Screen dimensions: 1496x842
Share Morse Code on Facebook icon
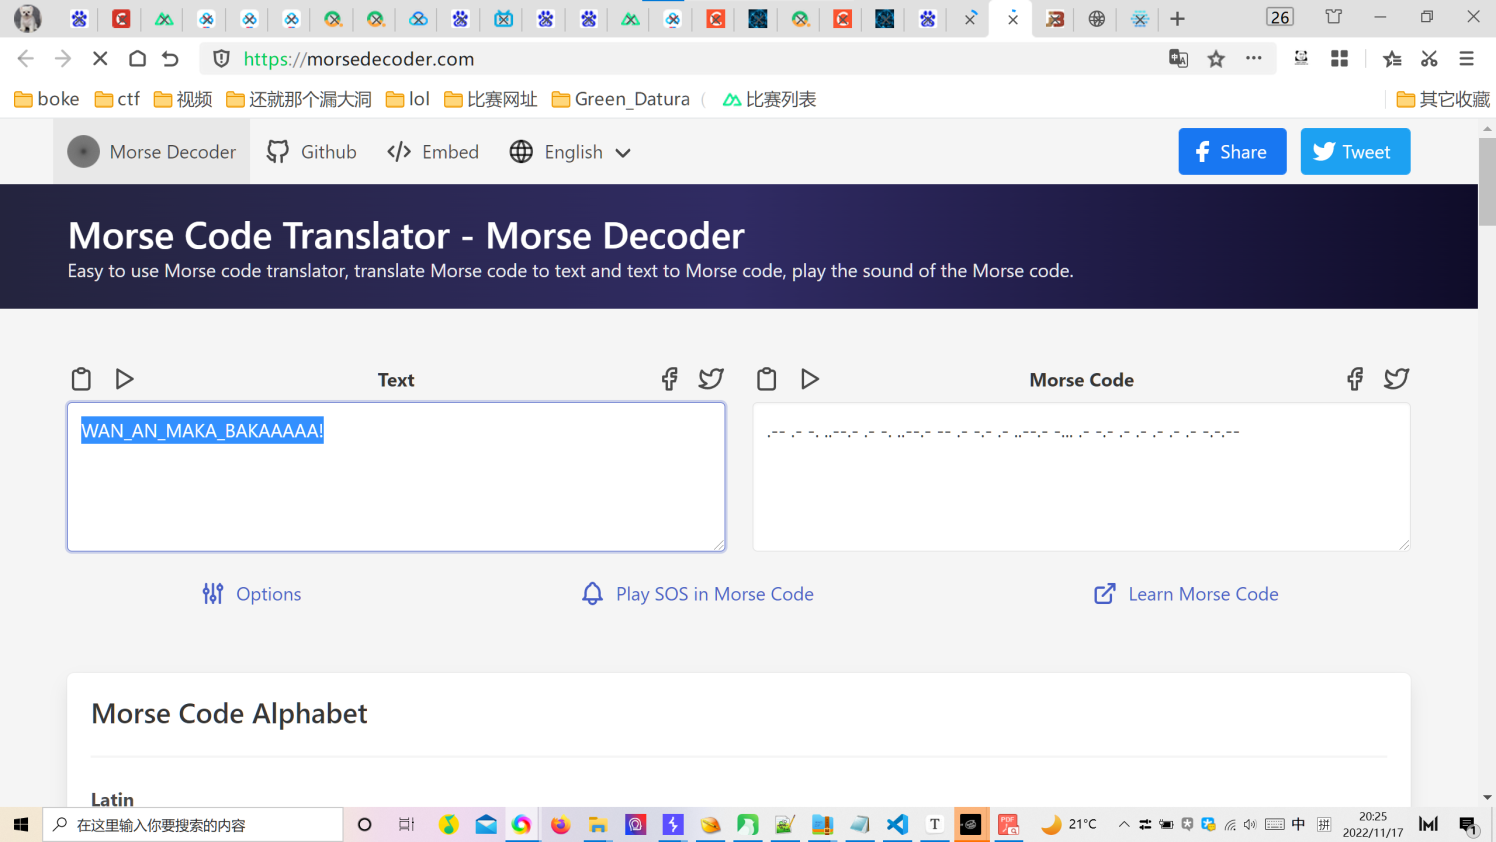[1354, 379]
